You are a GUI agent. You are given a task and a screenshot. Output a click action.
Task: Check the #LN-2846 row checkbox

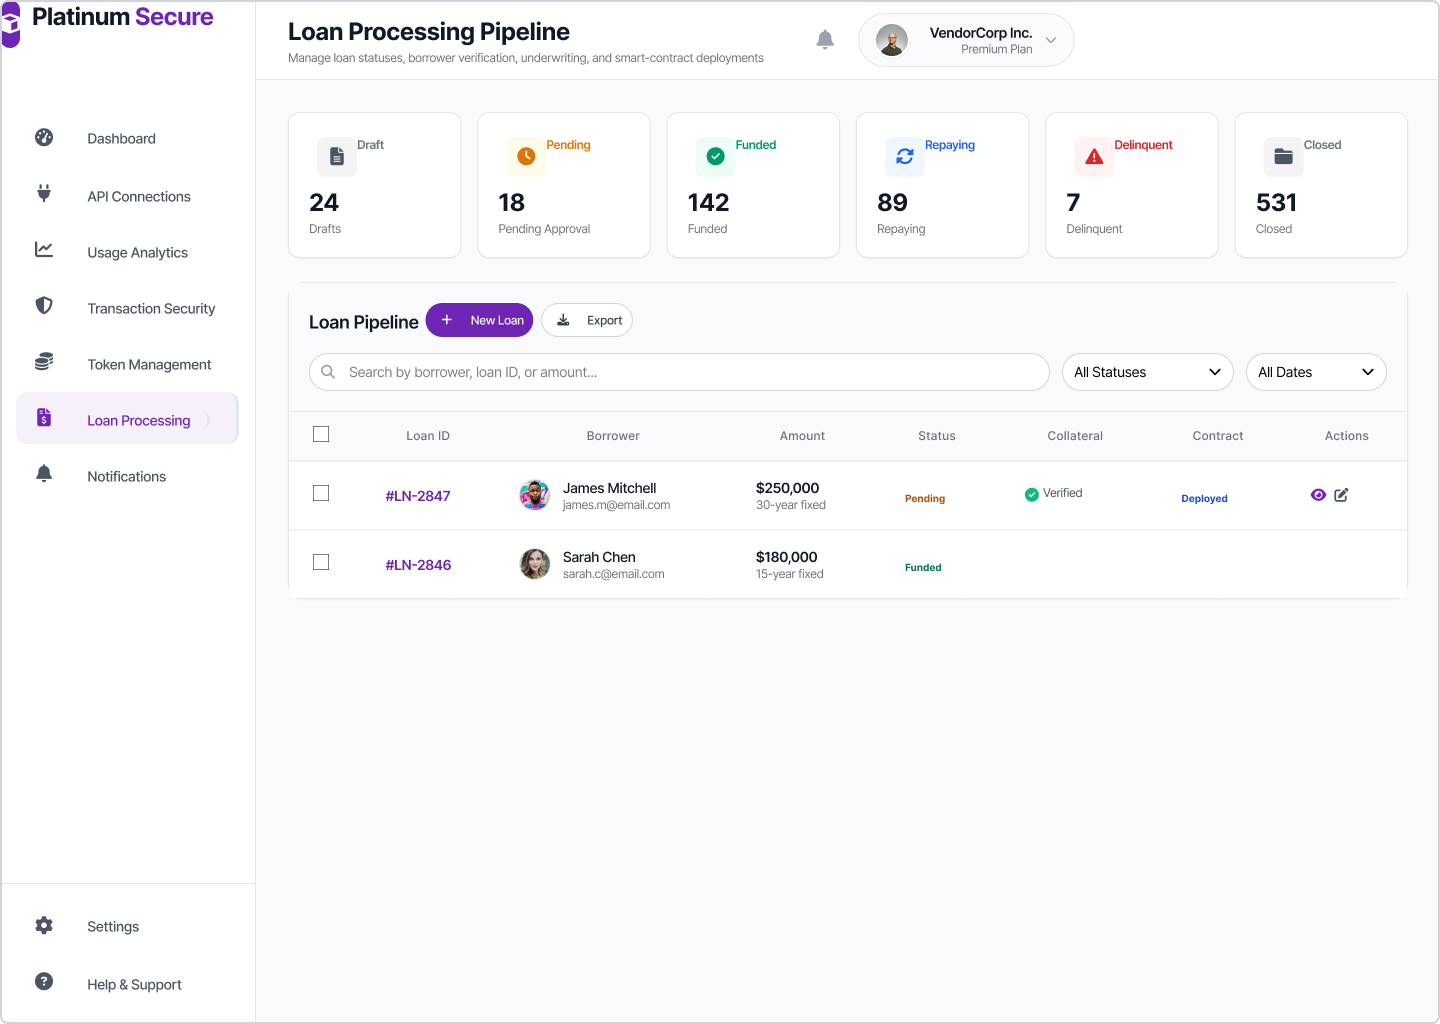point(321,562)
